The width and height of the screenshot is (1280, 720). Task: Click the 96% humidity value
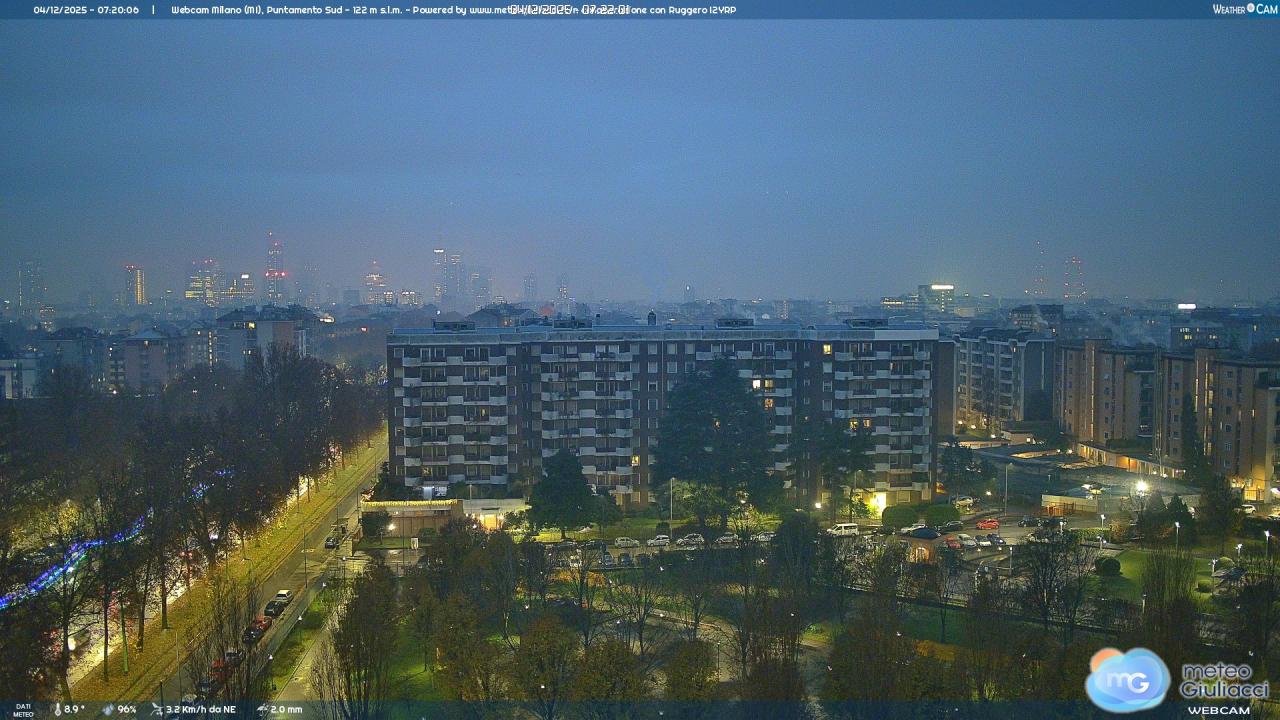[x=127, y=709]
